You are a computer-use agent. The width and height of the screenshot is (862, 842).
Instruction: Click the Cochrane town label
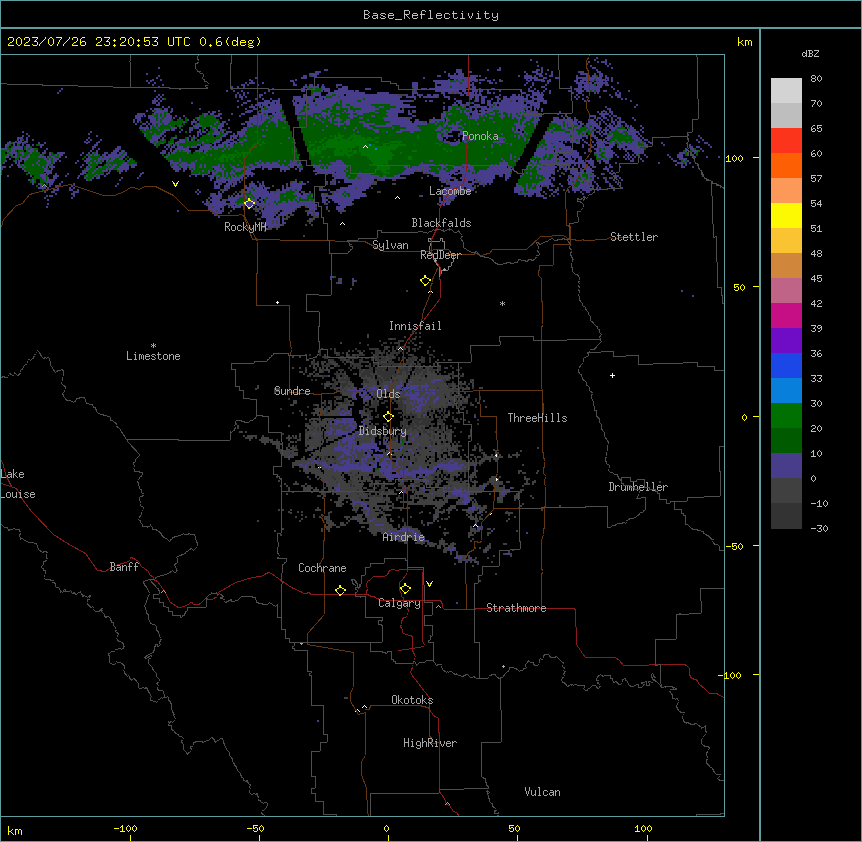tap(322, 568)
